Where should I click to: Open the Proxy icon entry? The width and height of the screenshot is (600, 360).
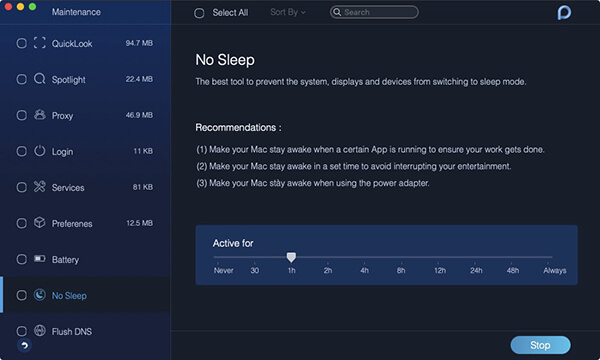[x=39, y=115]
